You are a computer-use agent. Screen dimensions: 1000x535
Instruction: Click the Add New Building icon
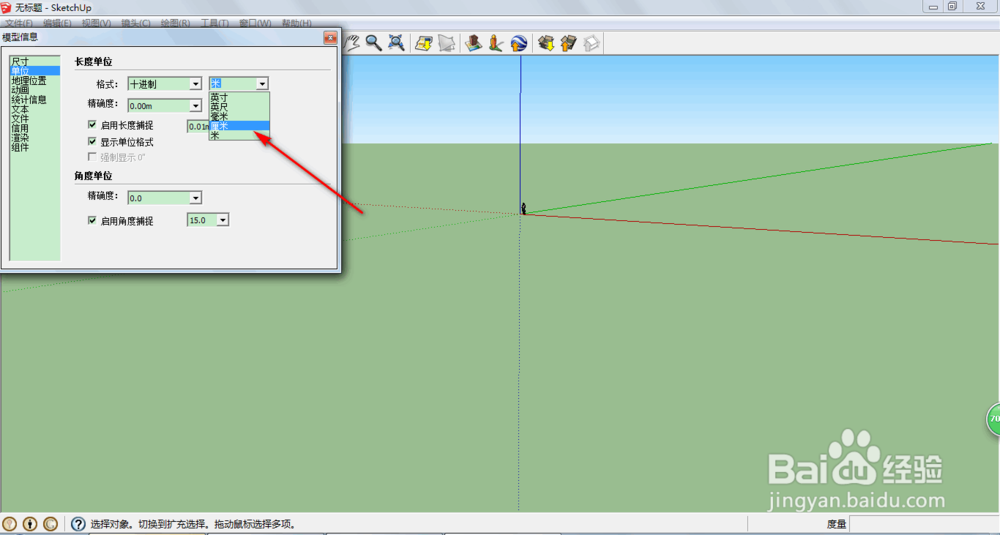click(473, 43)
